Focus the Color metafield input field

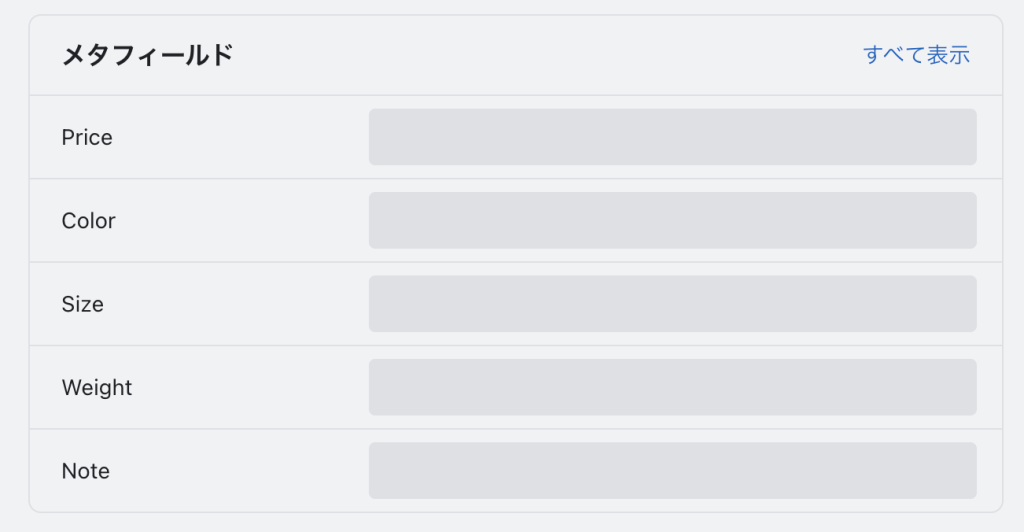tap(672, 220)
